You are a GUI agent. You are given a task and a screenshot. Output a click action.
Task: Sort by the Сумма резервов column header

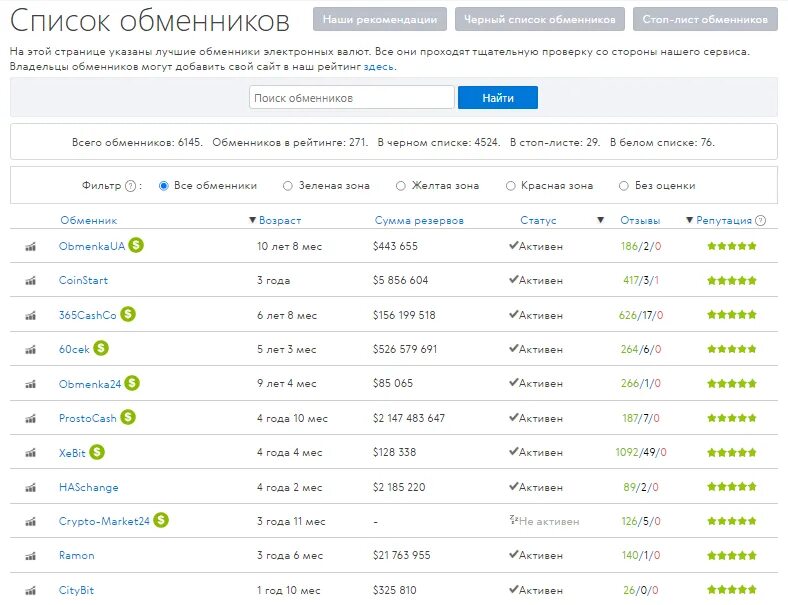[x=419, y=220]
